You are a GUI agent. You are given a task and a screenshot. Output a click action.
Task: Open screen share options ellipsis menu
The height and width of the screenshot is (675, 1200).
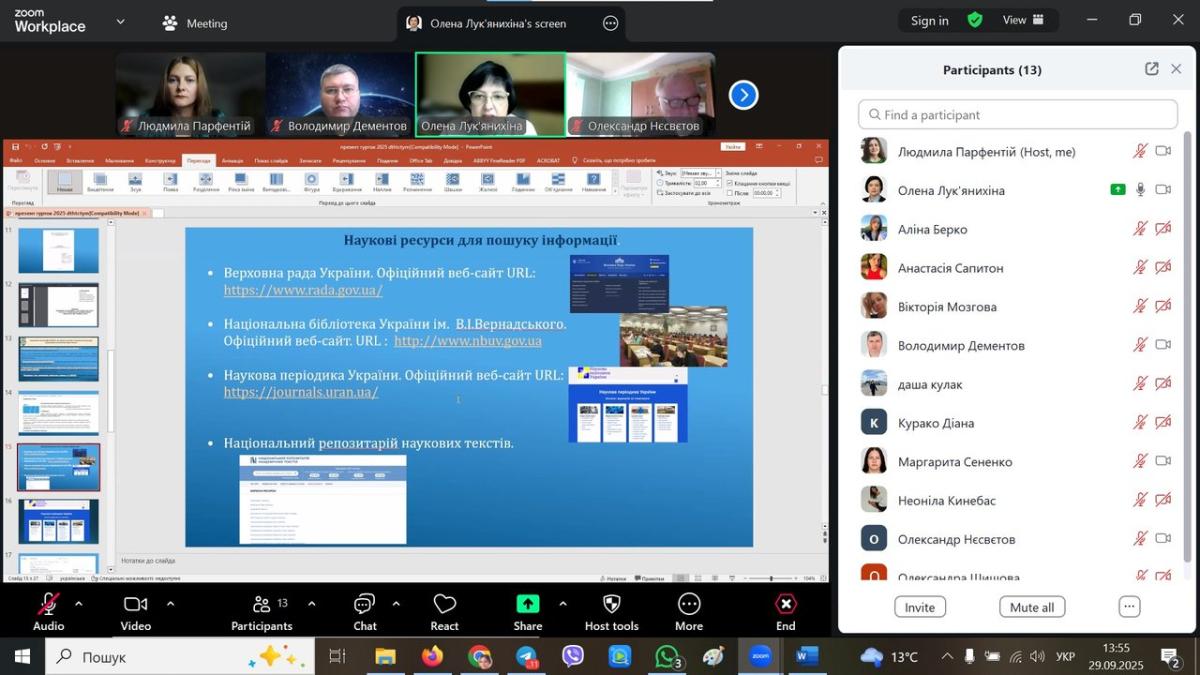[x=610, y=23]
